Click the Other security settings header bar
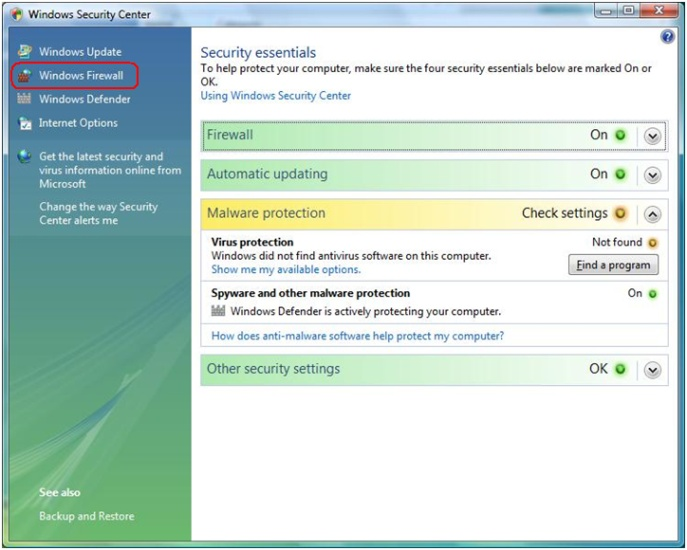Screen dimensions: 687x550 434,370
